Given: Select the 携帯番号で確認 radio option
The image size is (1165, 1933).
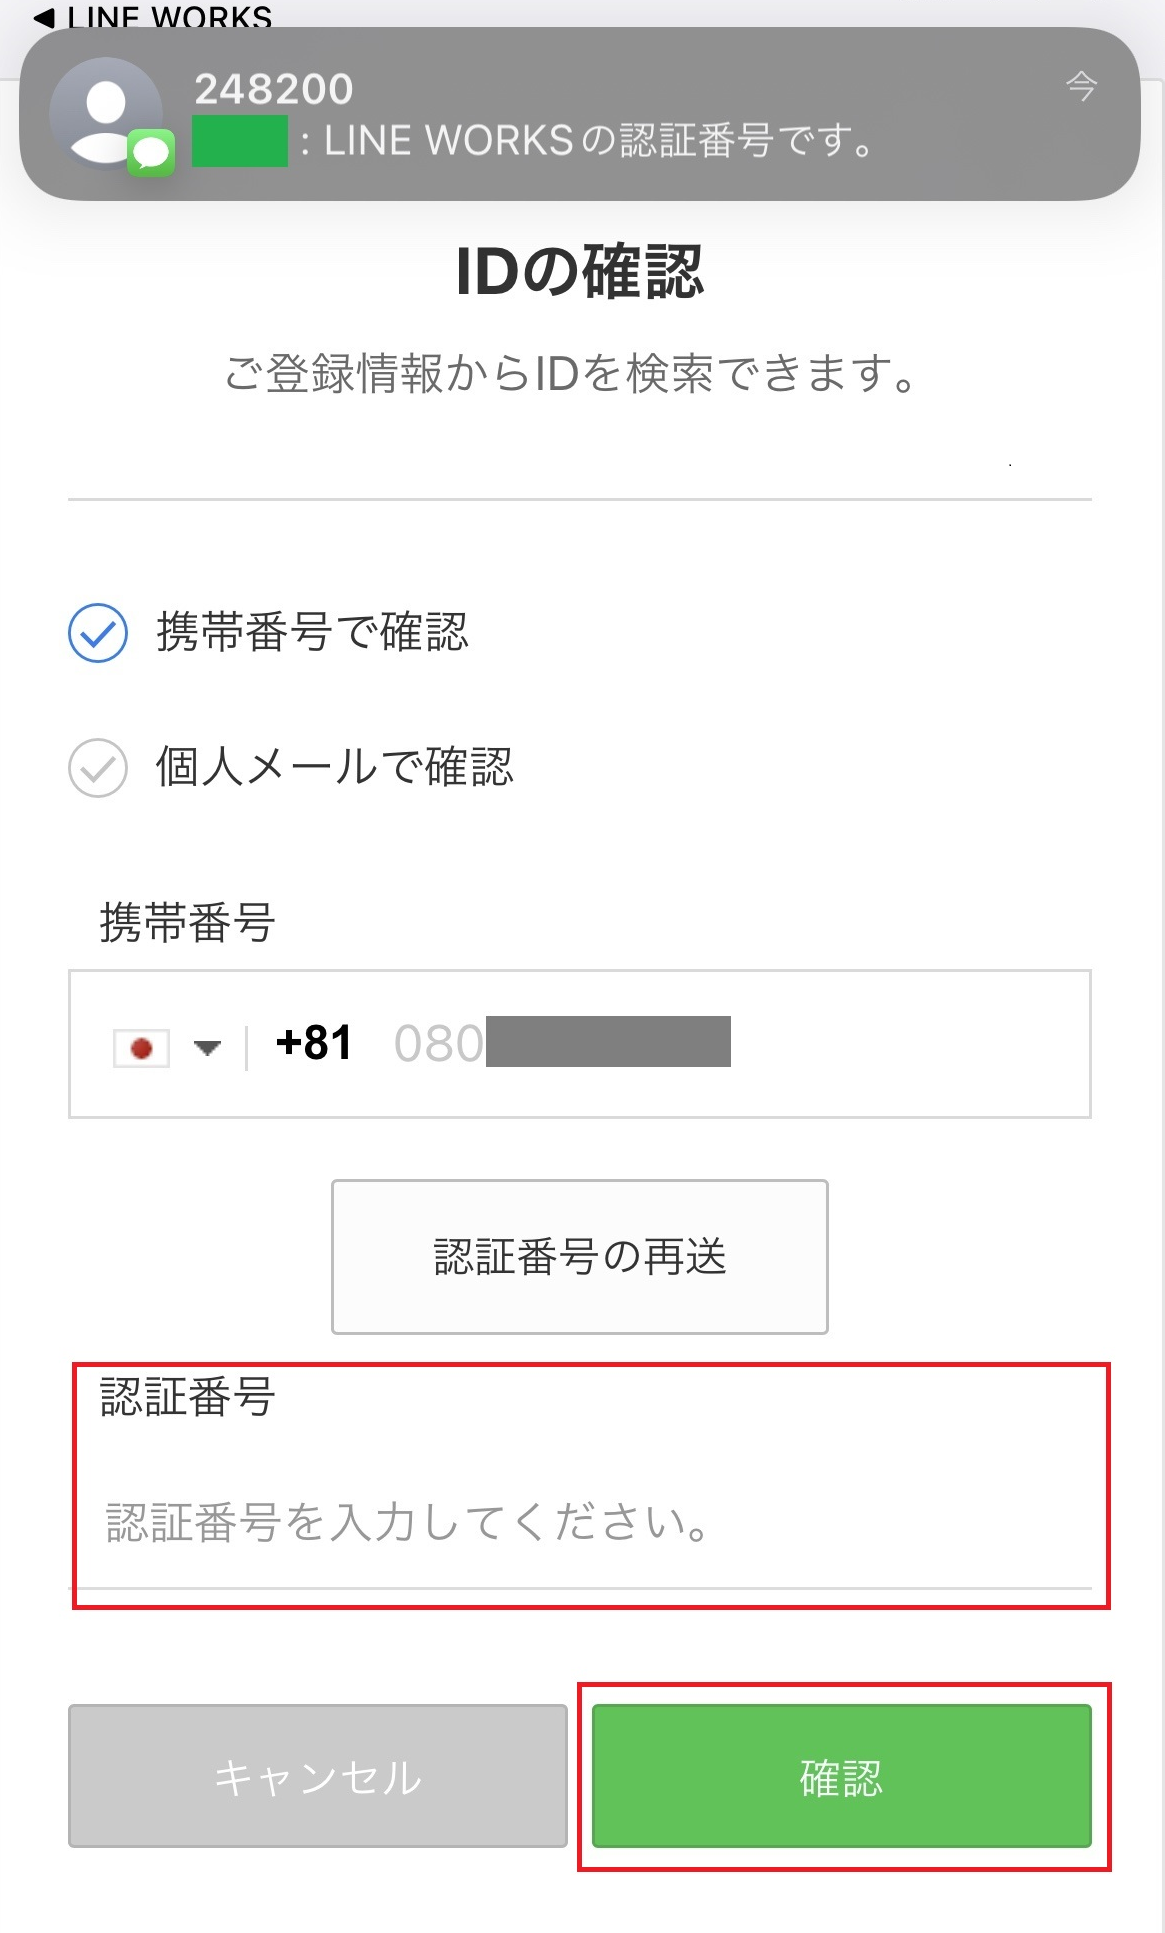Looking at the screenshot, I should [x=98, y=633].
